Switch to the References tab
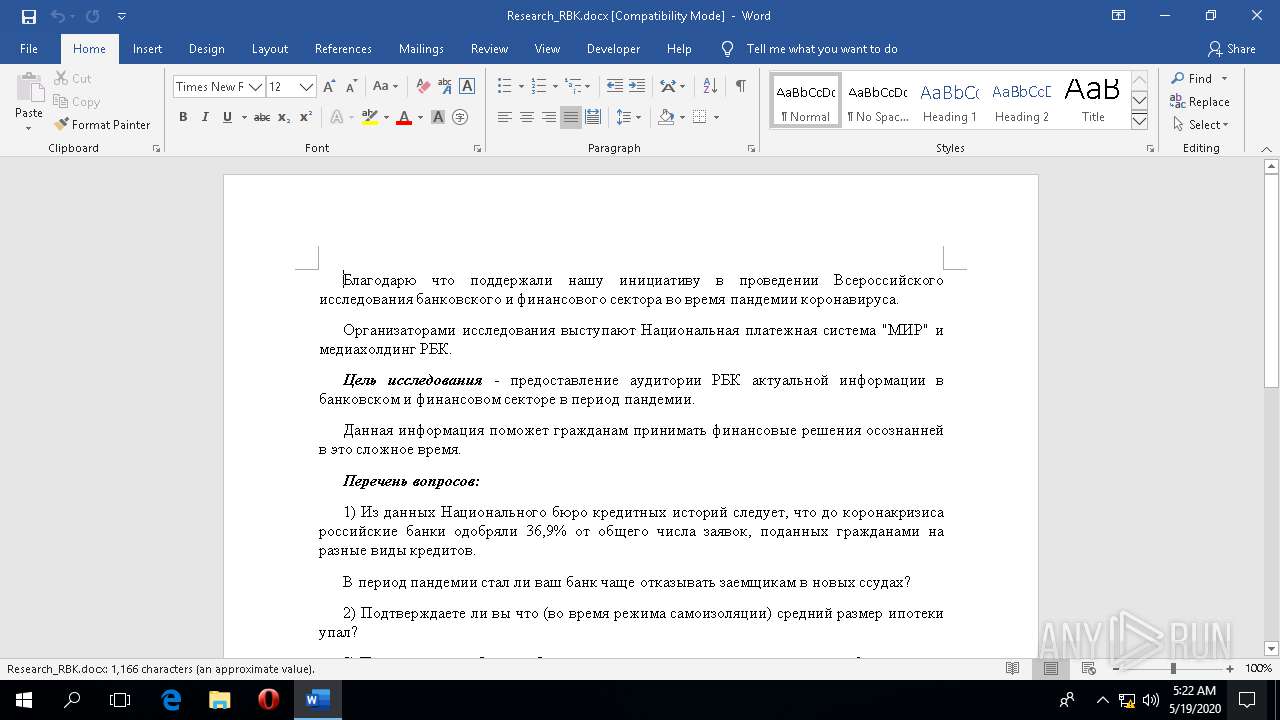 click(343, 49)
